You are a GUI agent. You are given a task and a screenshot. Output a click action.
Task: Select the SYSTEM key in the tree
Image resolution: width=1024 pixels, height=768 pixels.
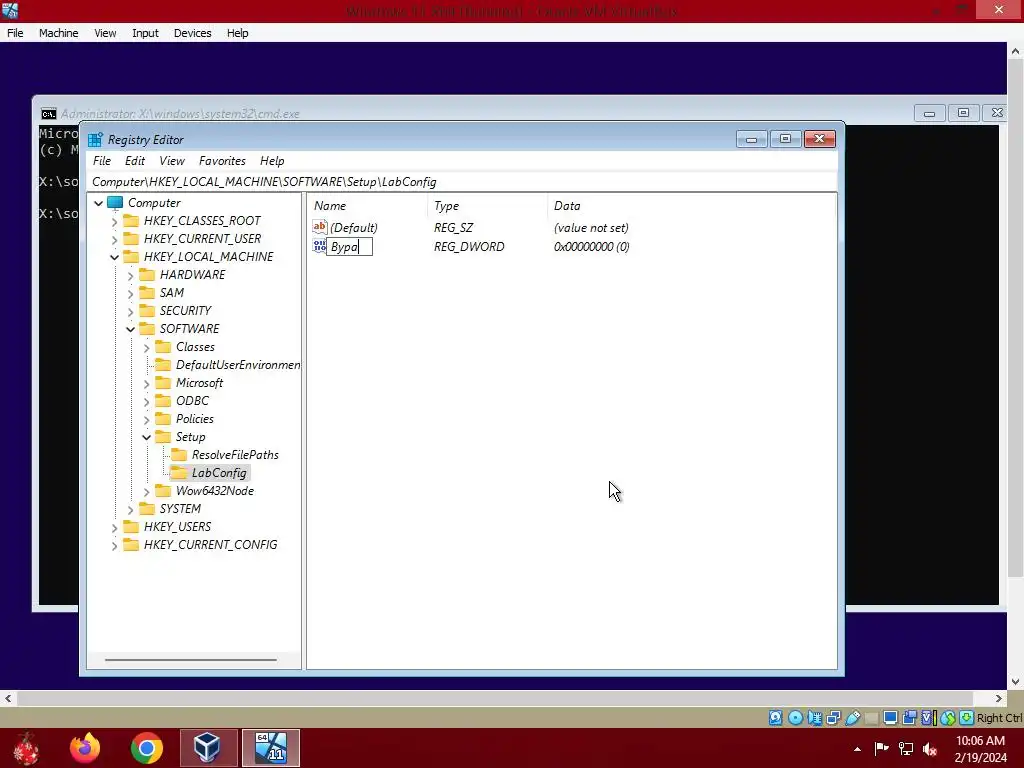(180, 509)
